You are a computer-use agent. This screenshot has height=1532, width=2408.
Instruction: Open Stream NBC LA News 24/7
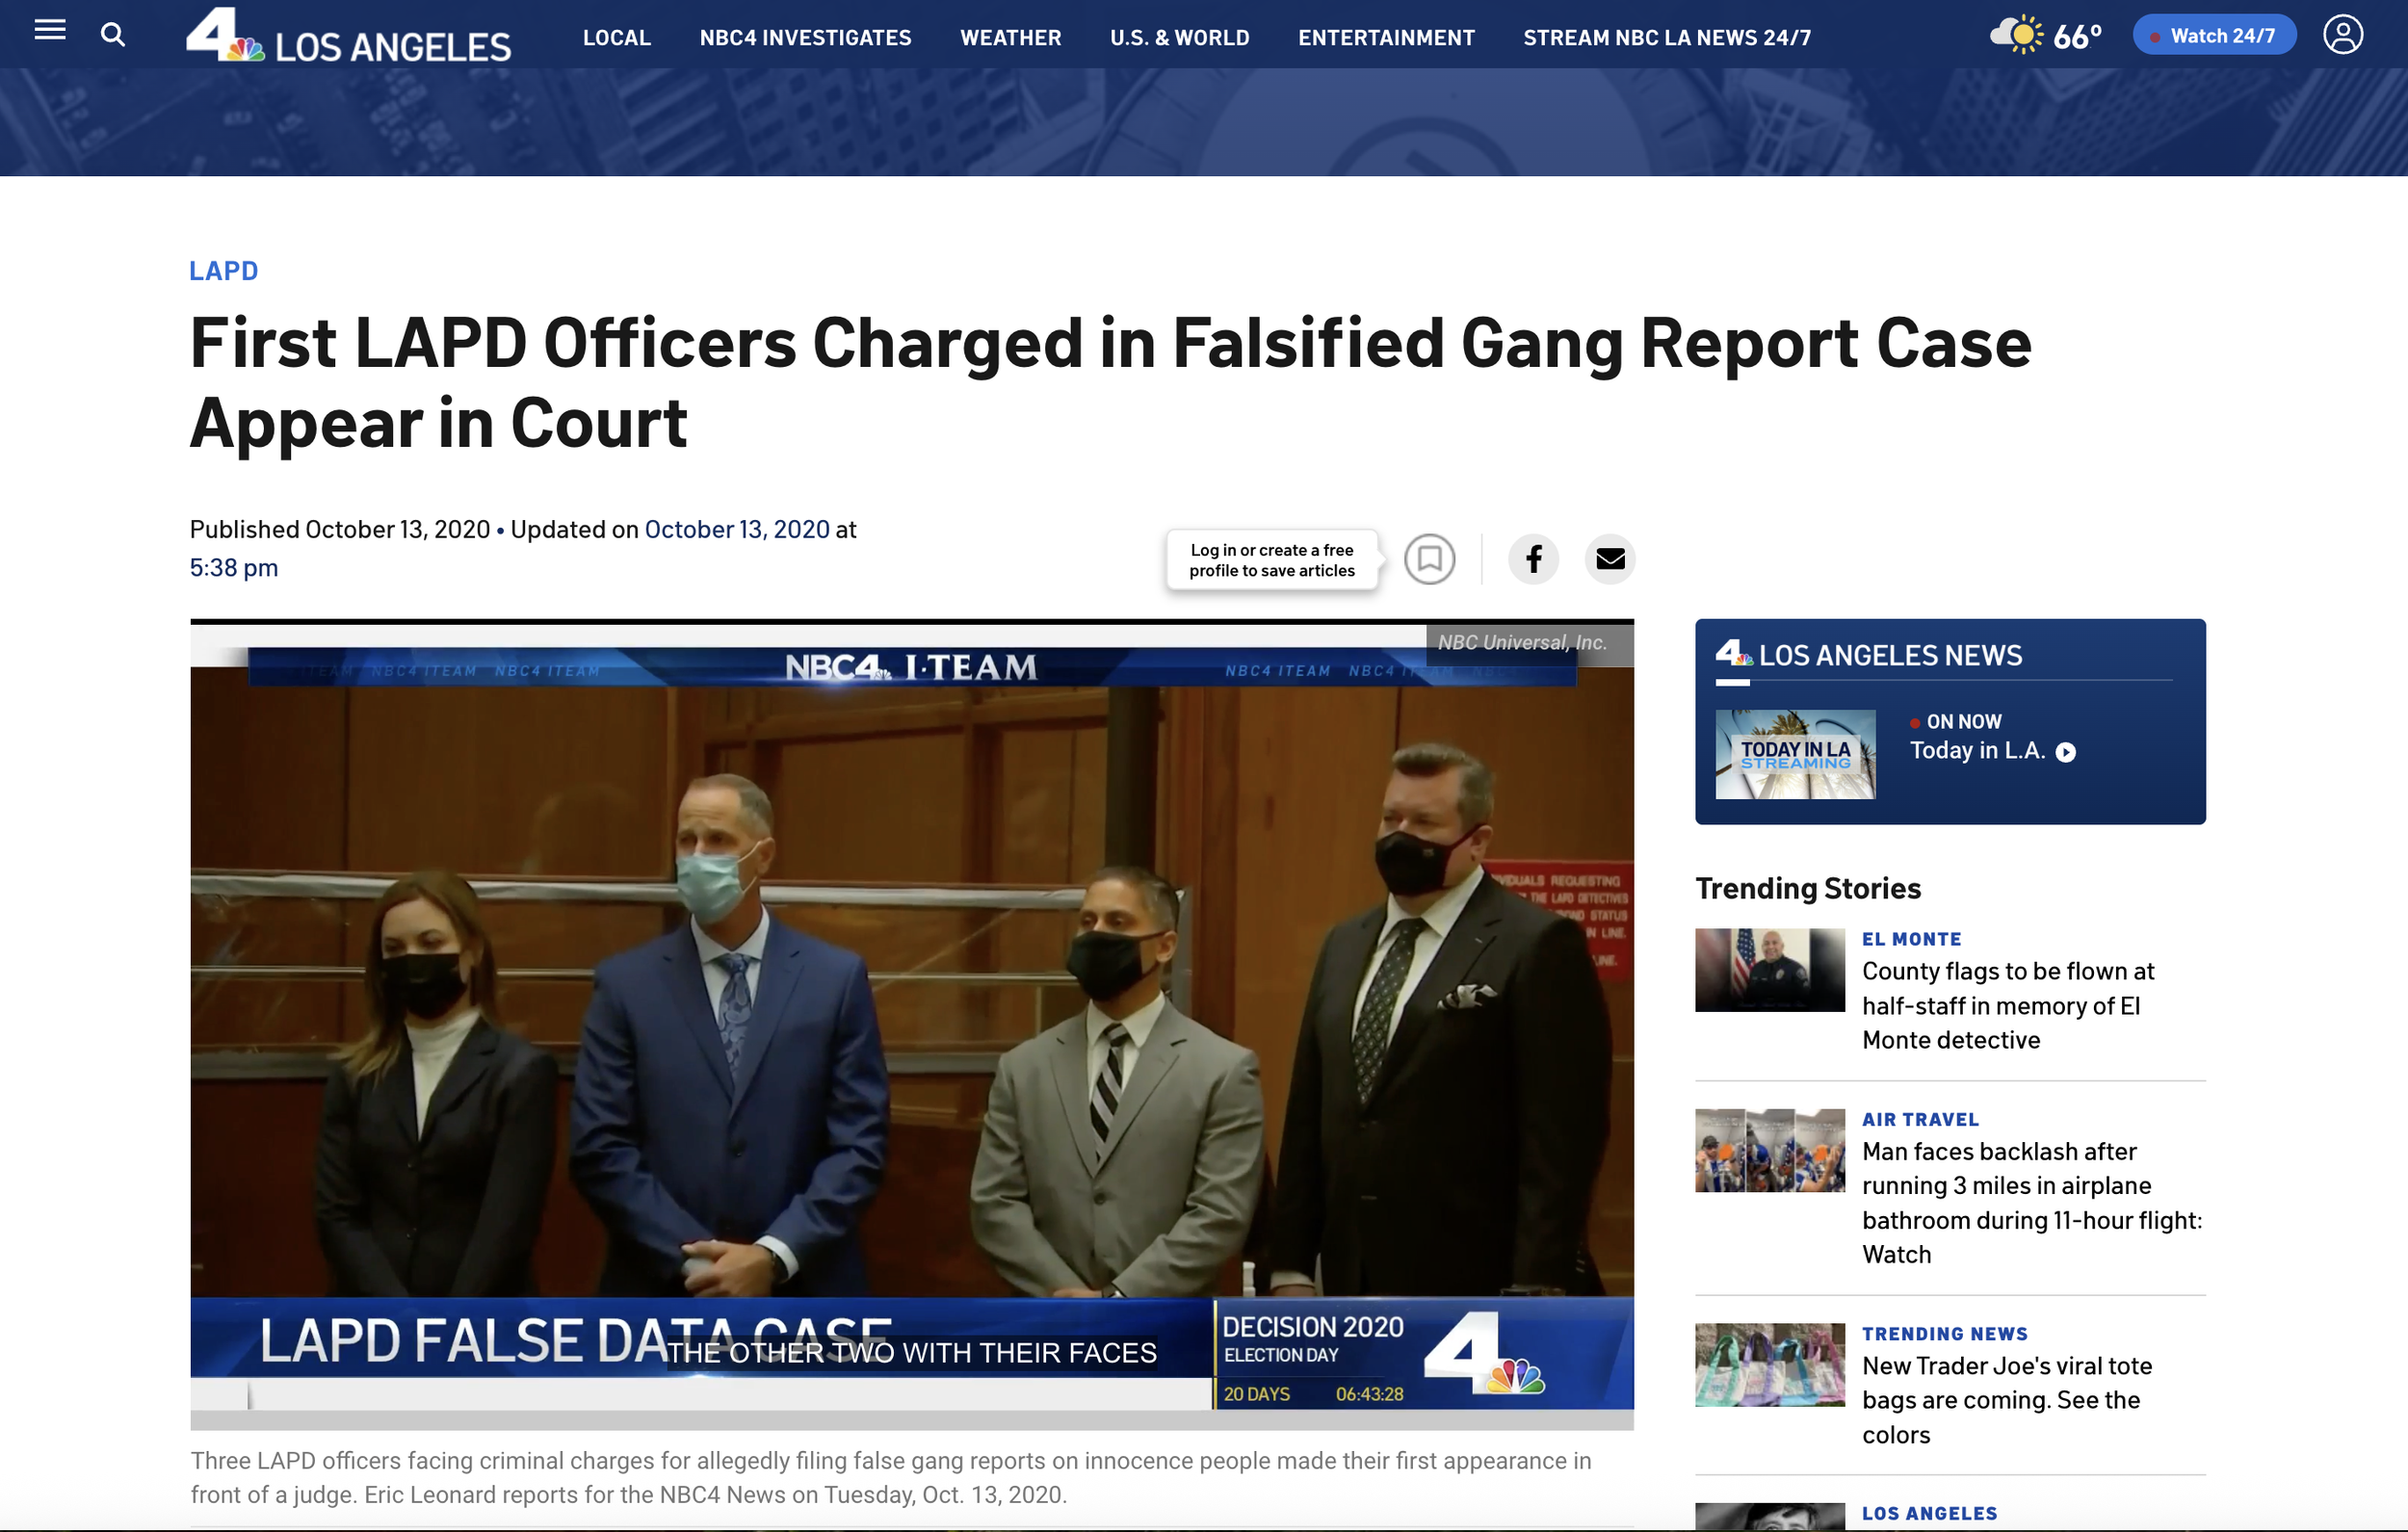coord(1666,38)
